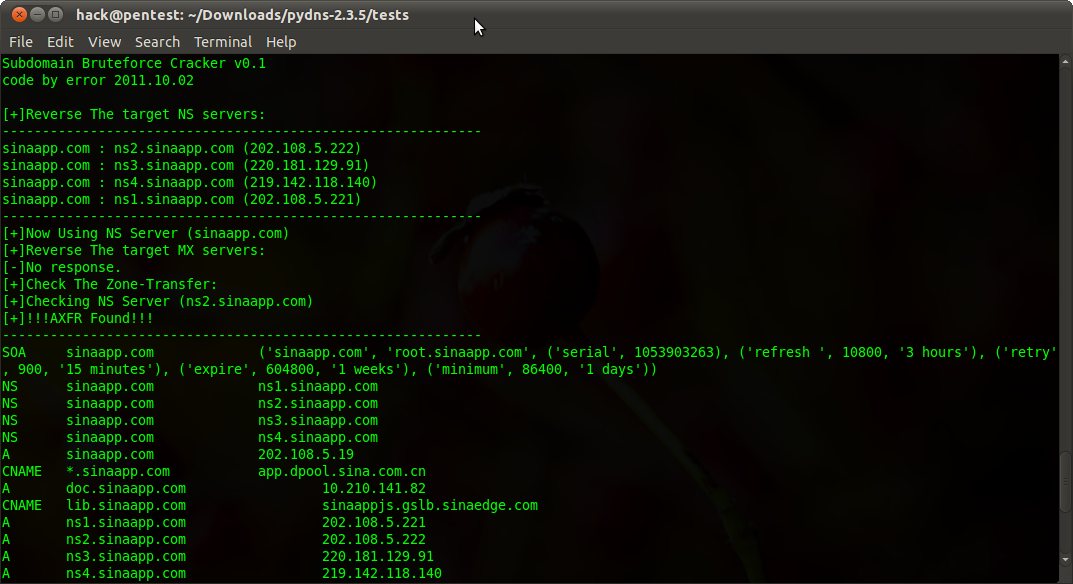This screenshot has width=1073, height=584.
Task: Click '[+]Checking NS Server (ns2.sinaapp.com)' line
Action: [157, 301]
